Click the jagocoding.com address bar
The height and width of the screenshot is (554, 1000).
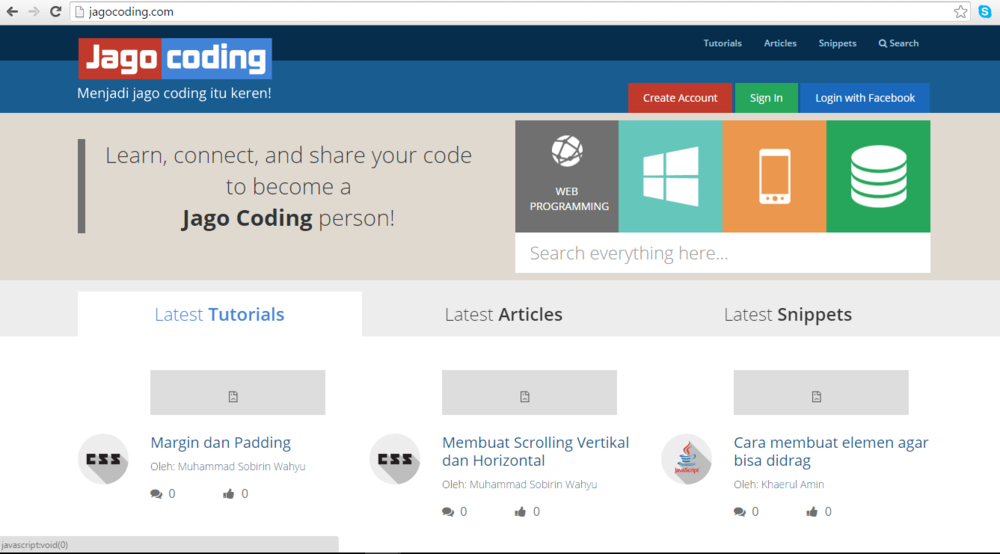[500, 12]
